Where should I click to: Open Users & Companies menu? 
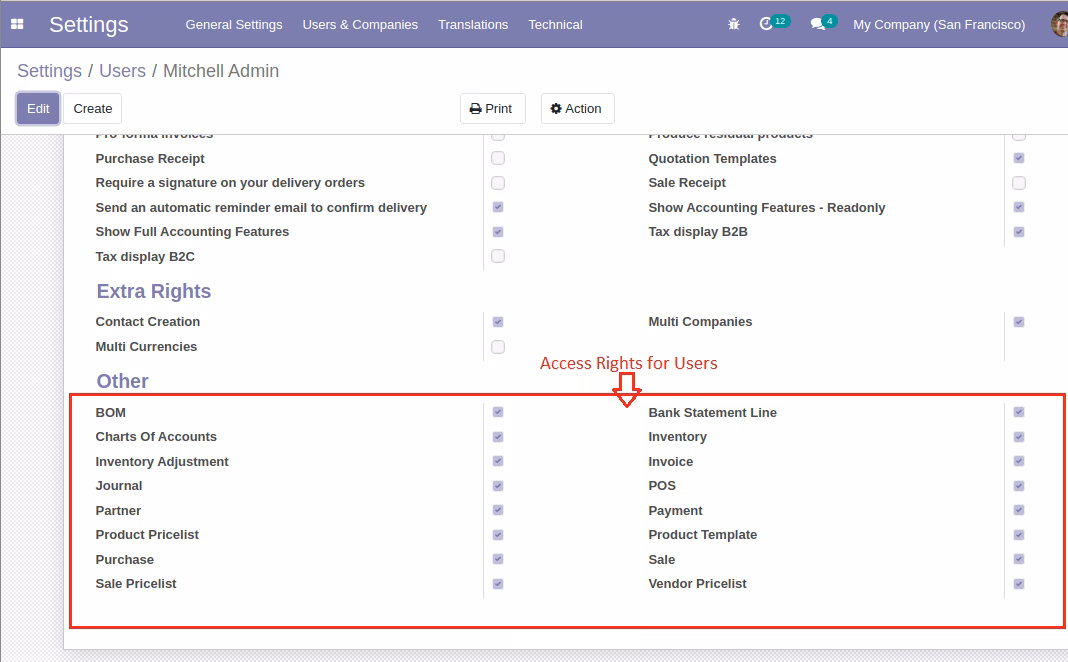[360, 25]
